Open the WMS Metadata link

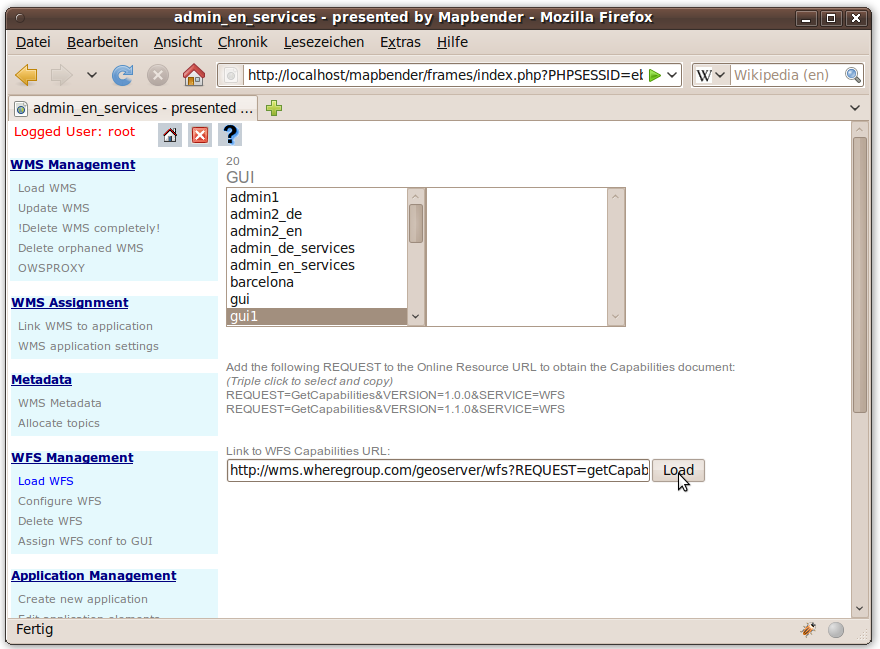point(59,403)
